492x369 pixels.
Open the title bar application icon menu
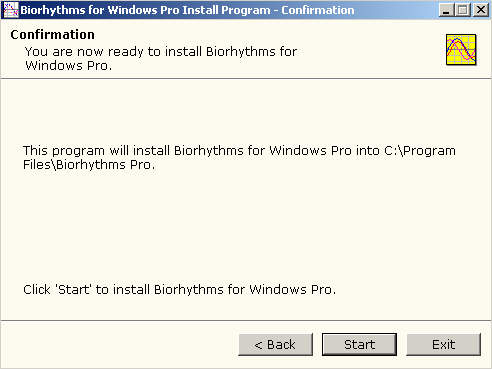pyautogui.click(x=11, y=10)
